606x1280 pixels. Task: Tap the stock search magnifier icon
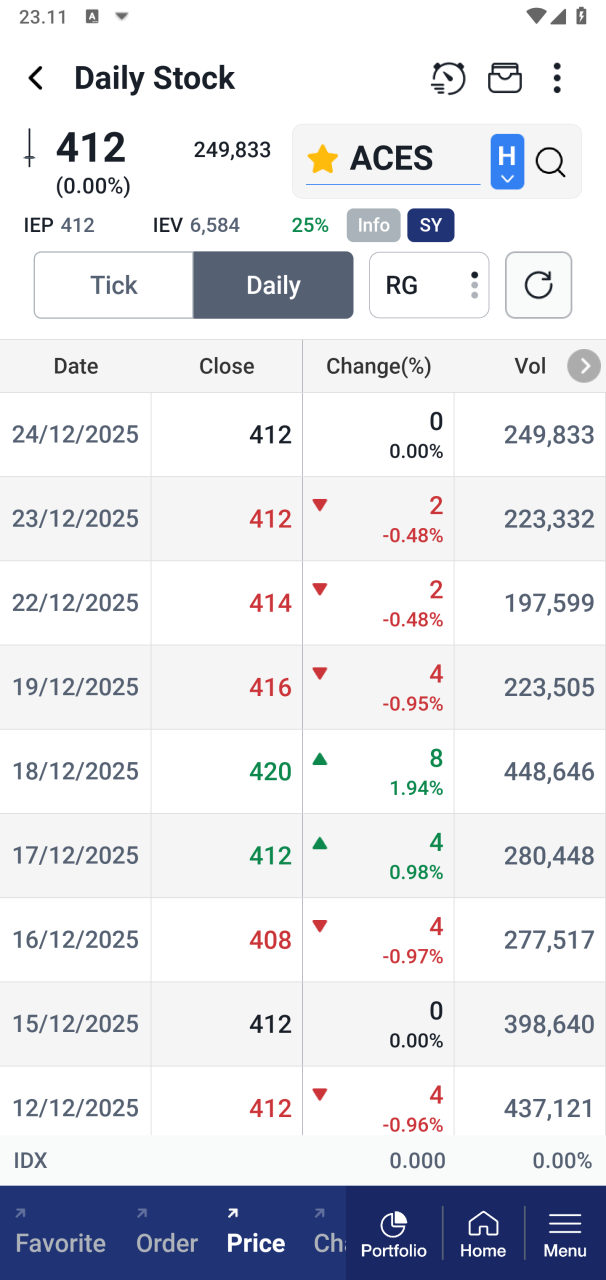tap(551, 161)
